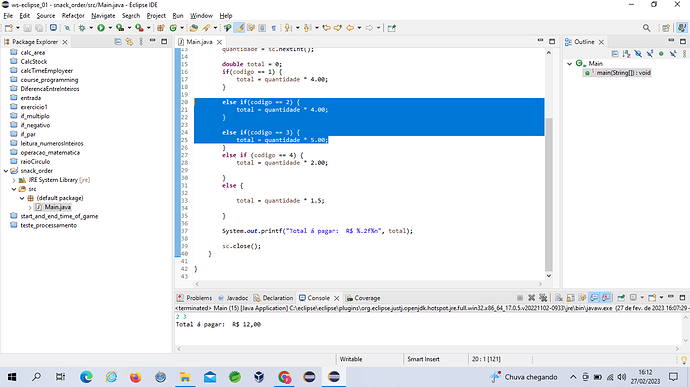Screen dimensions: 690x387
Task: Click Clear Console icon
Action: (x=558, y=298)
